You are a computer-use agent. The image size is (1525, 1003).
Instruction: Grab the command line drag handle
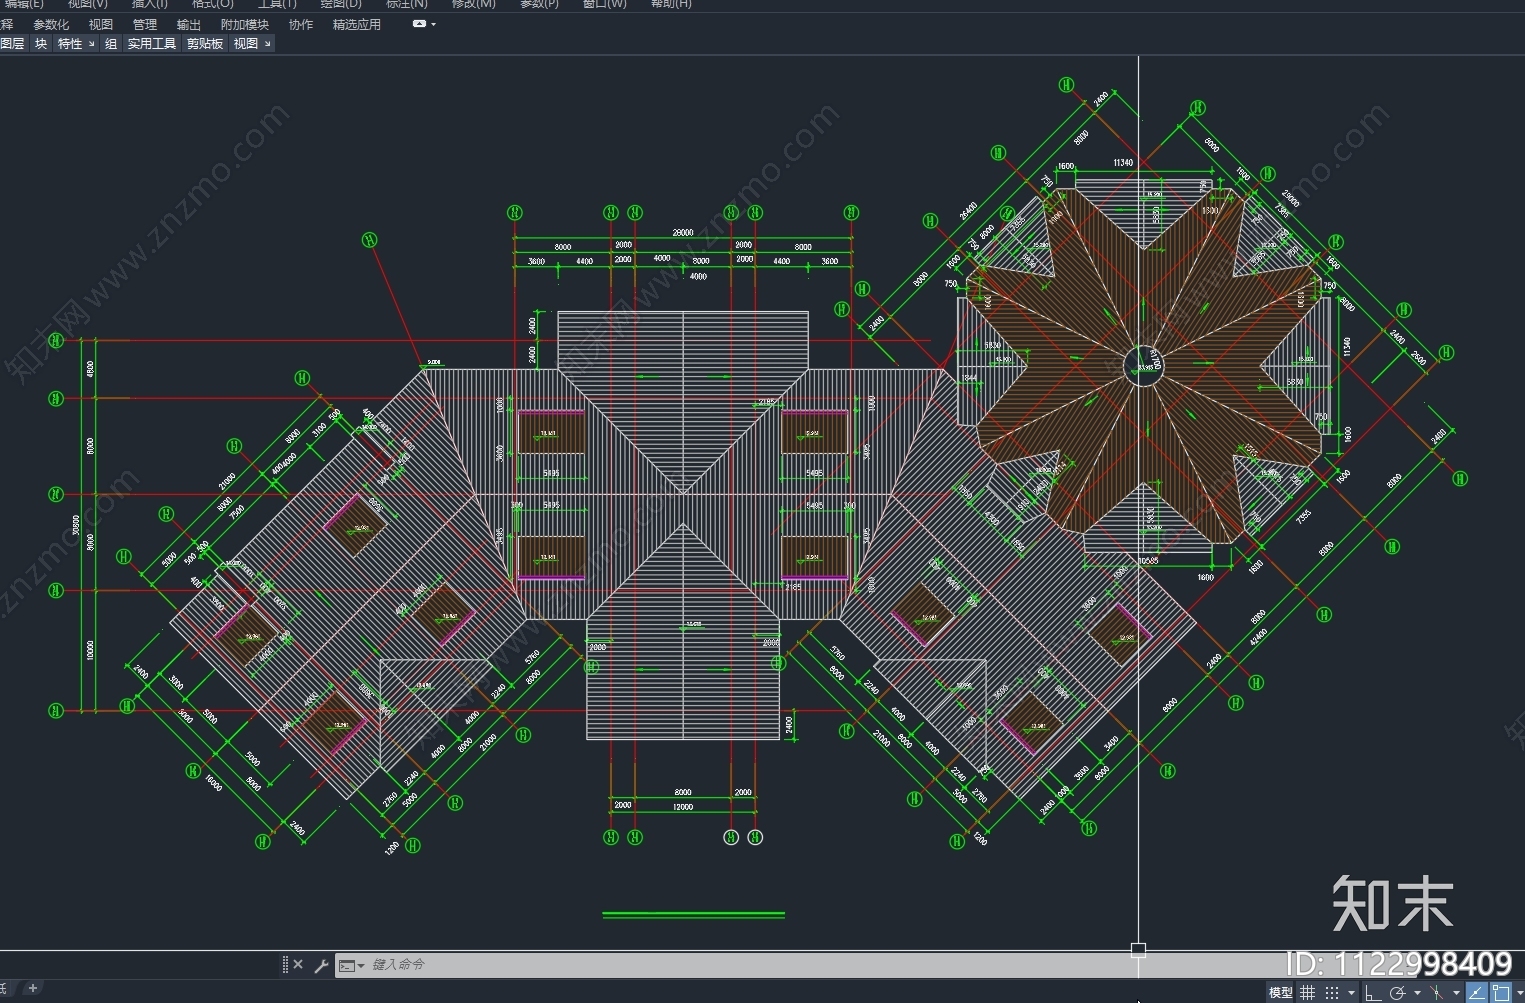click(285, 965)
